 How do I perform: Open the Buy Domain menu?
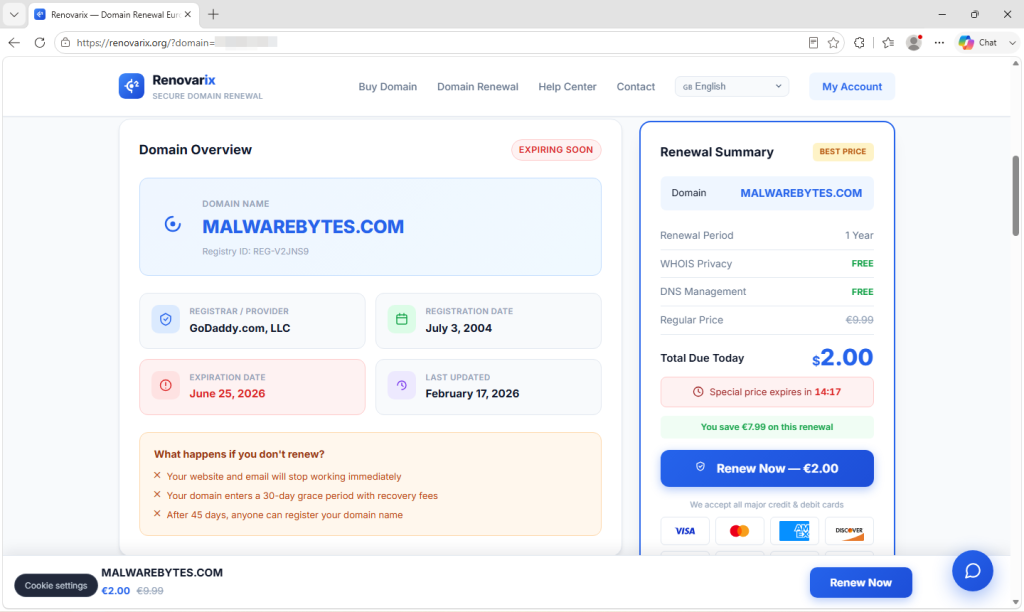coord(387,86)
